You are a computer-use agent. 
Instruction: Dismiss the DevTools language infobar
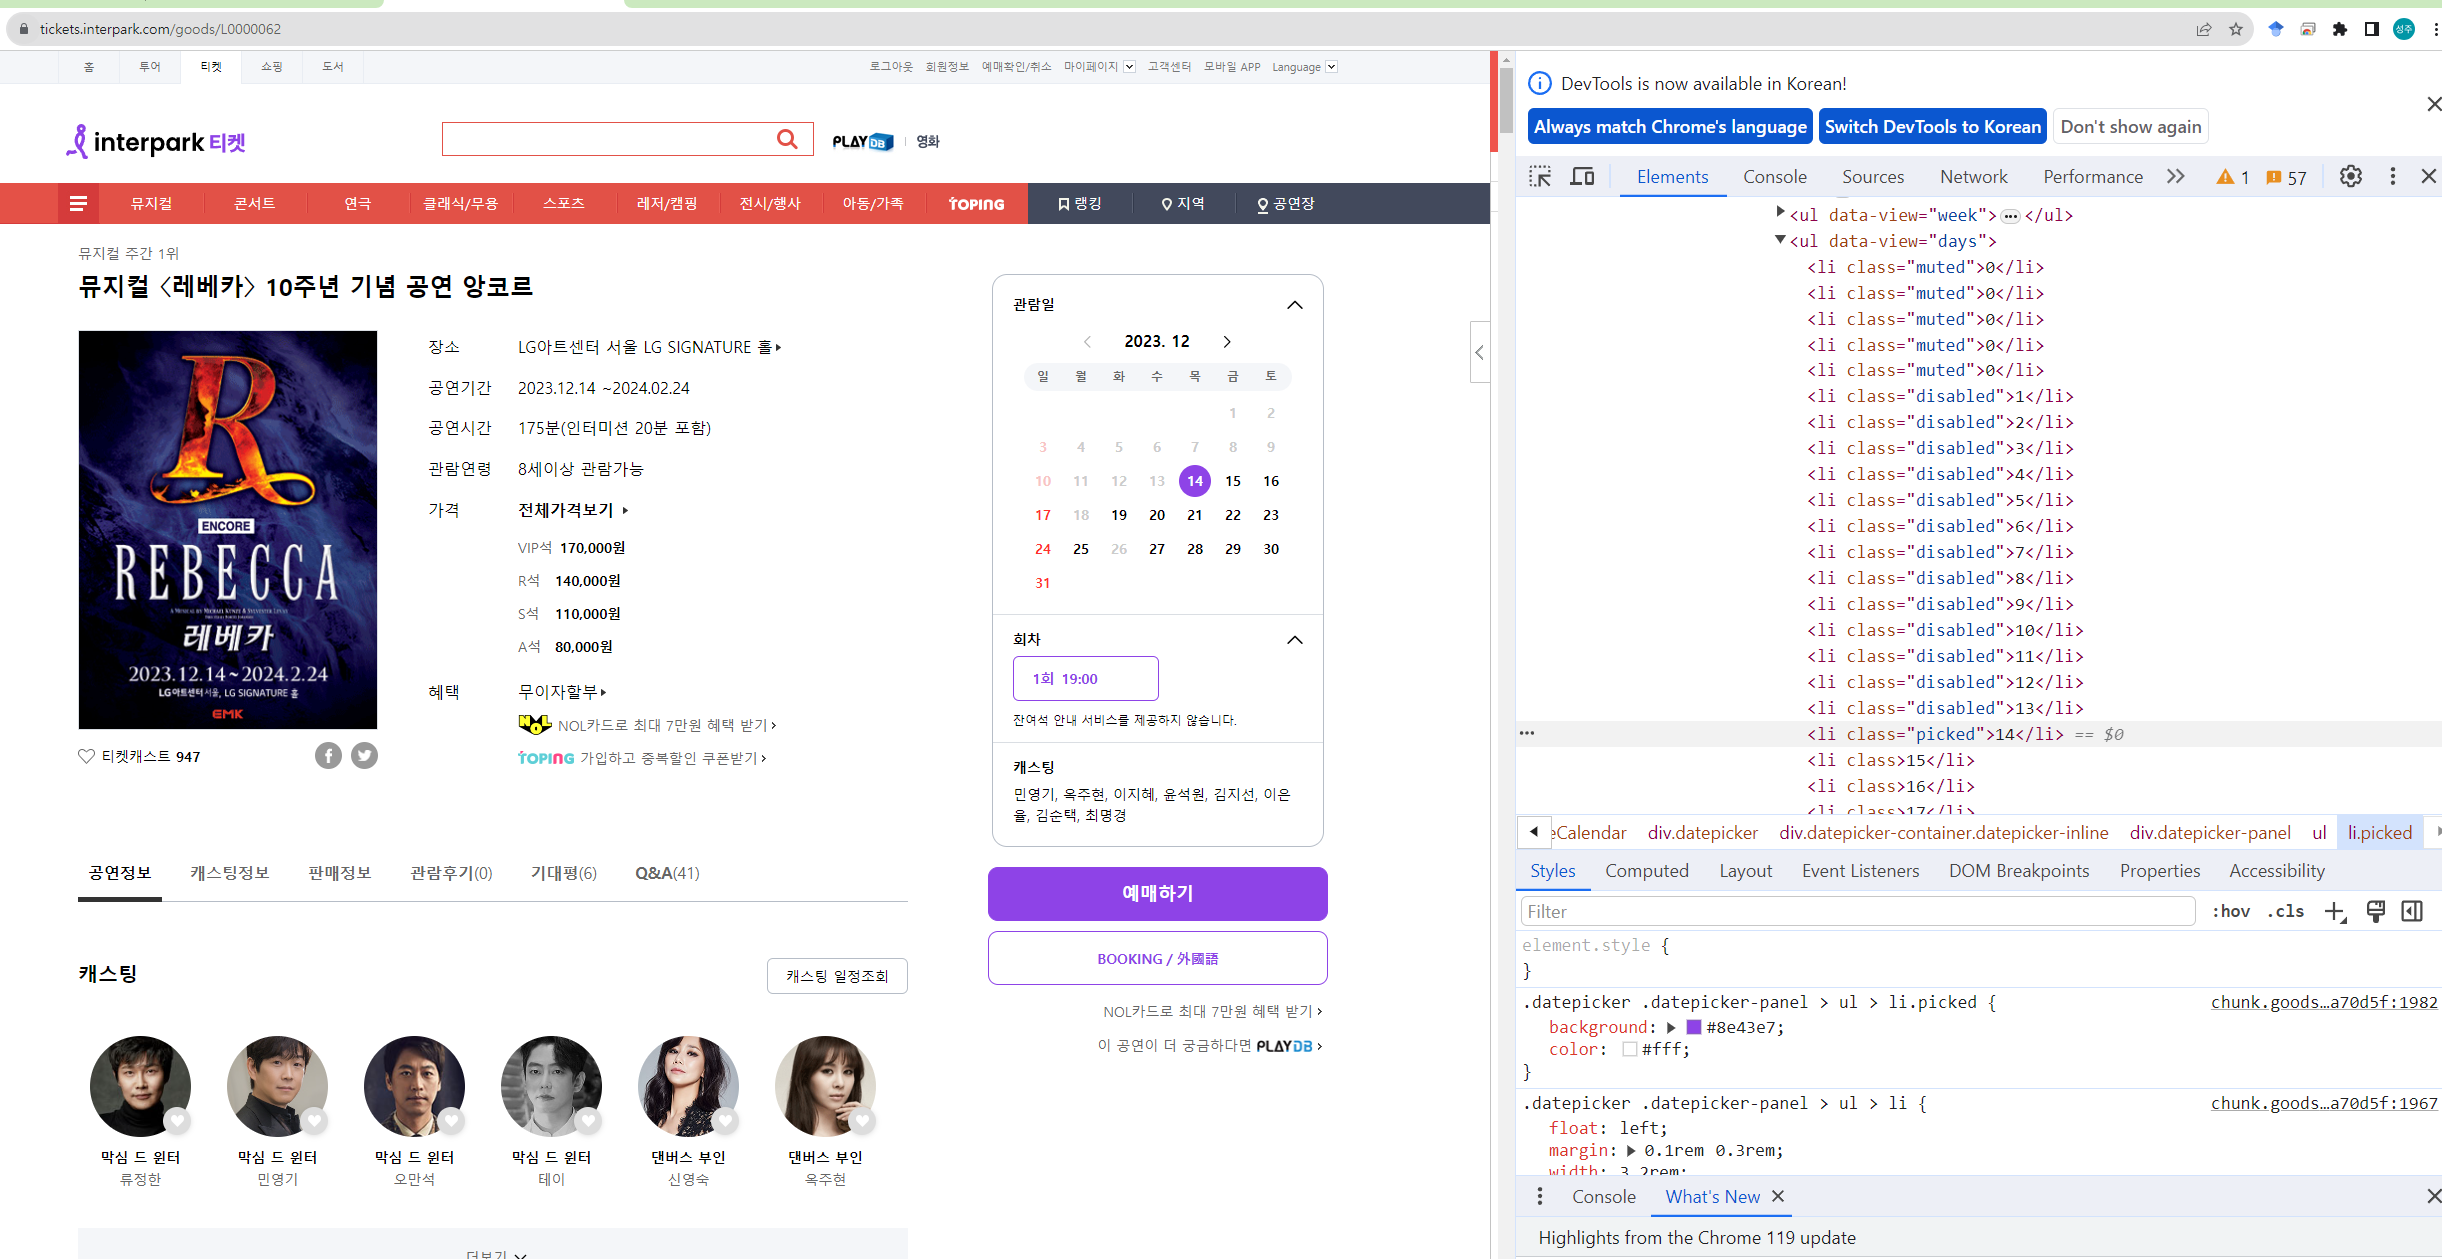(2433, 104)
